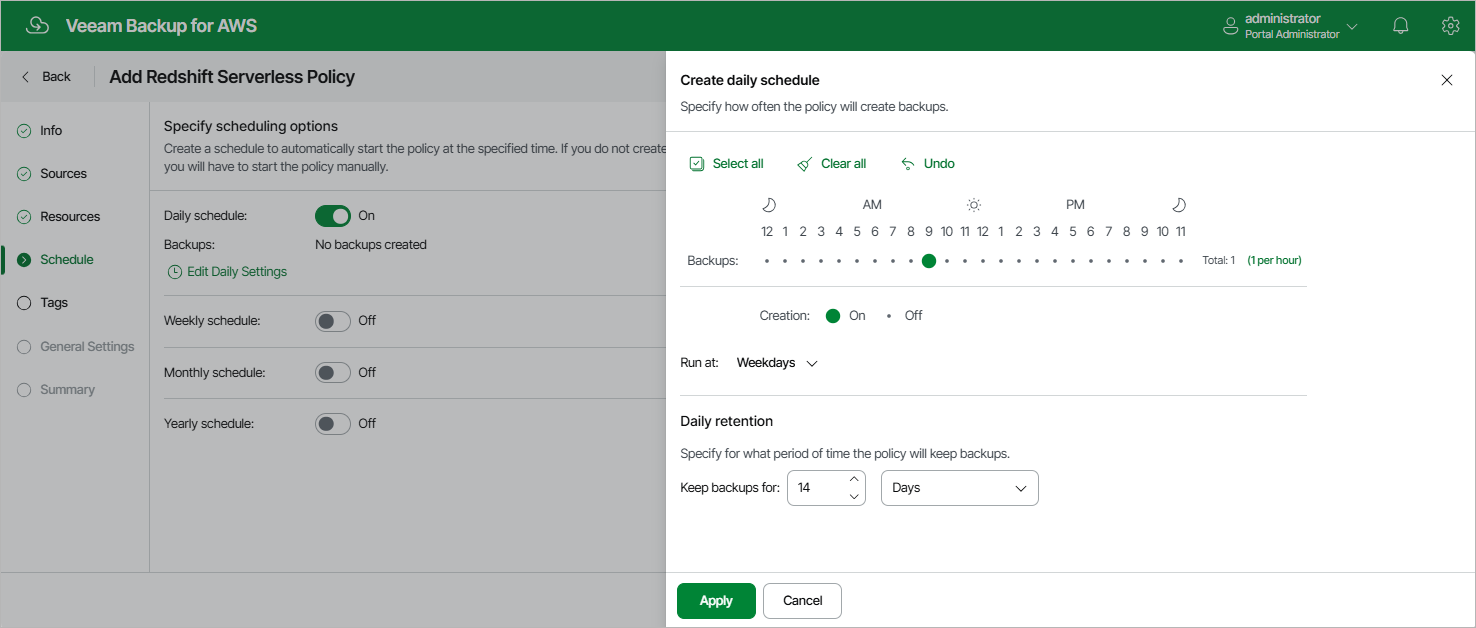Click the night moon icon above 11 PM
The height and width of the screenshot is (628, 1476).
click(1179, 205)
